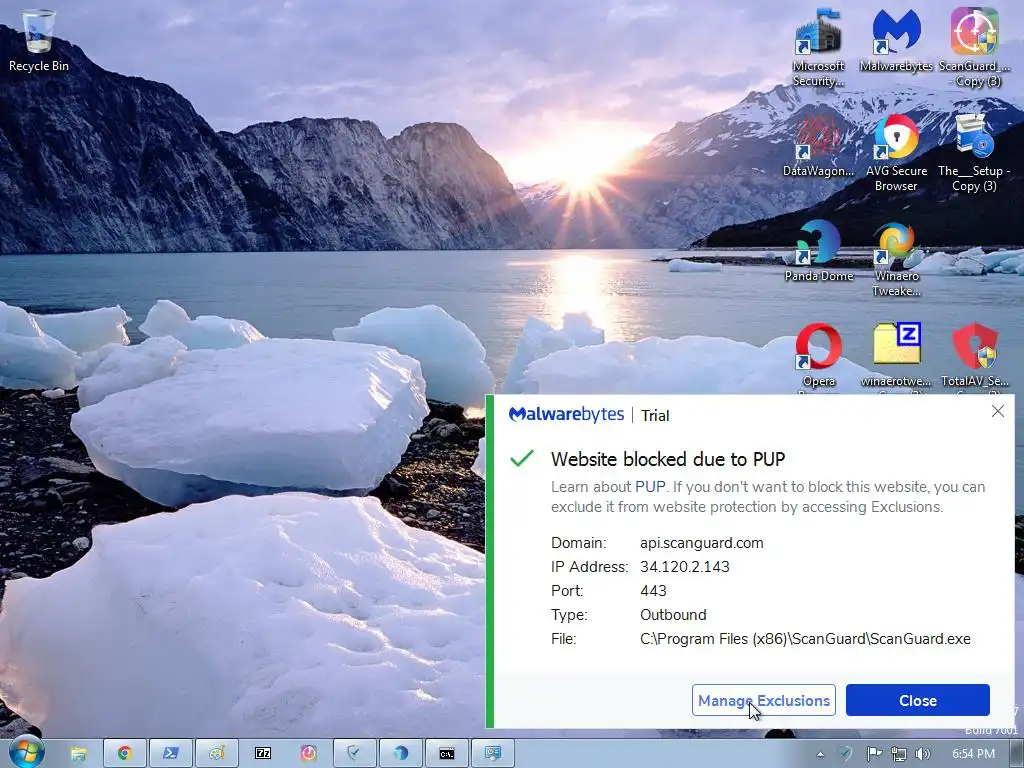1024x768 pixels.
Task: Launch Opera browser desktop shortcut
Action: coord(818,356)
